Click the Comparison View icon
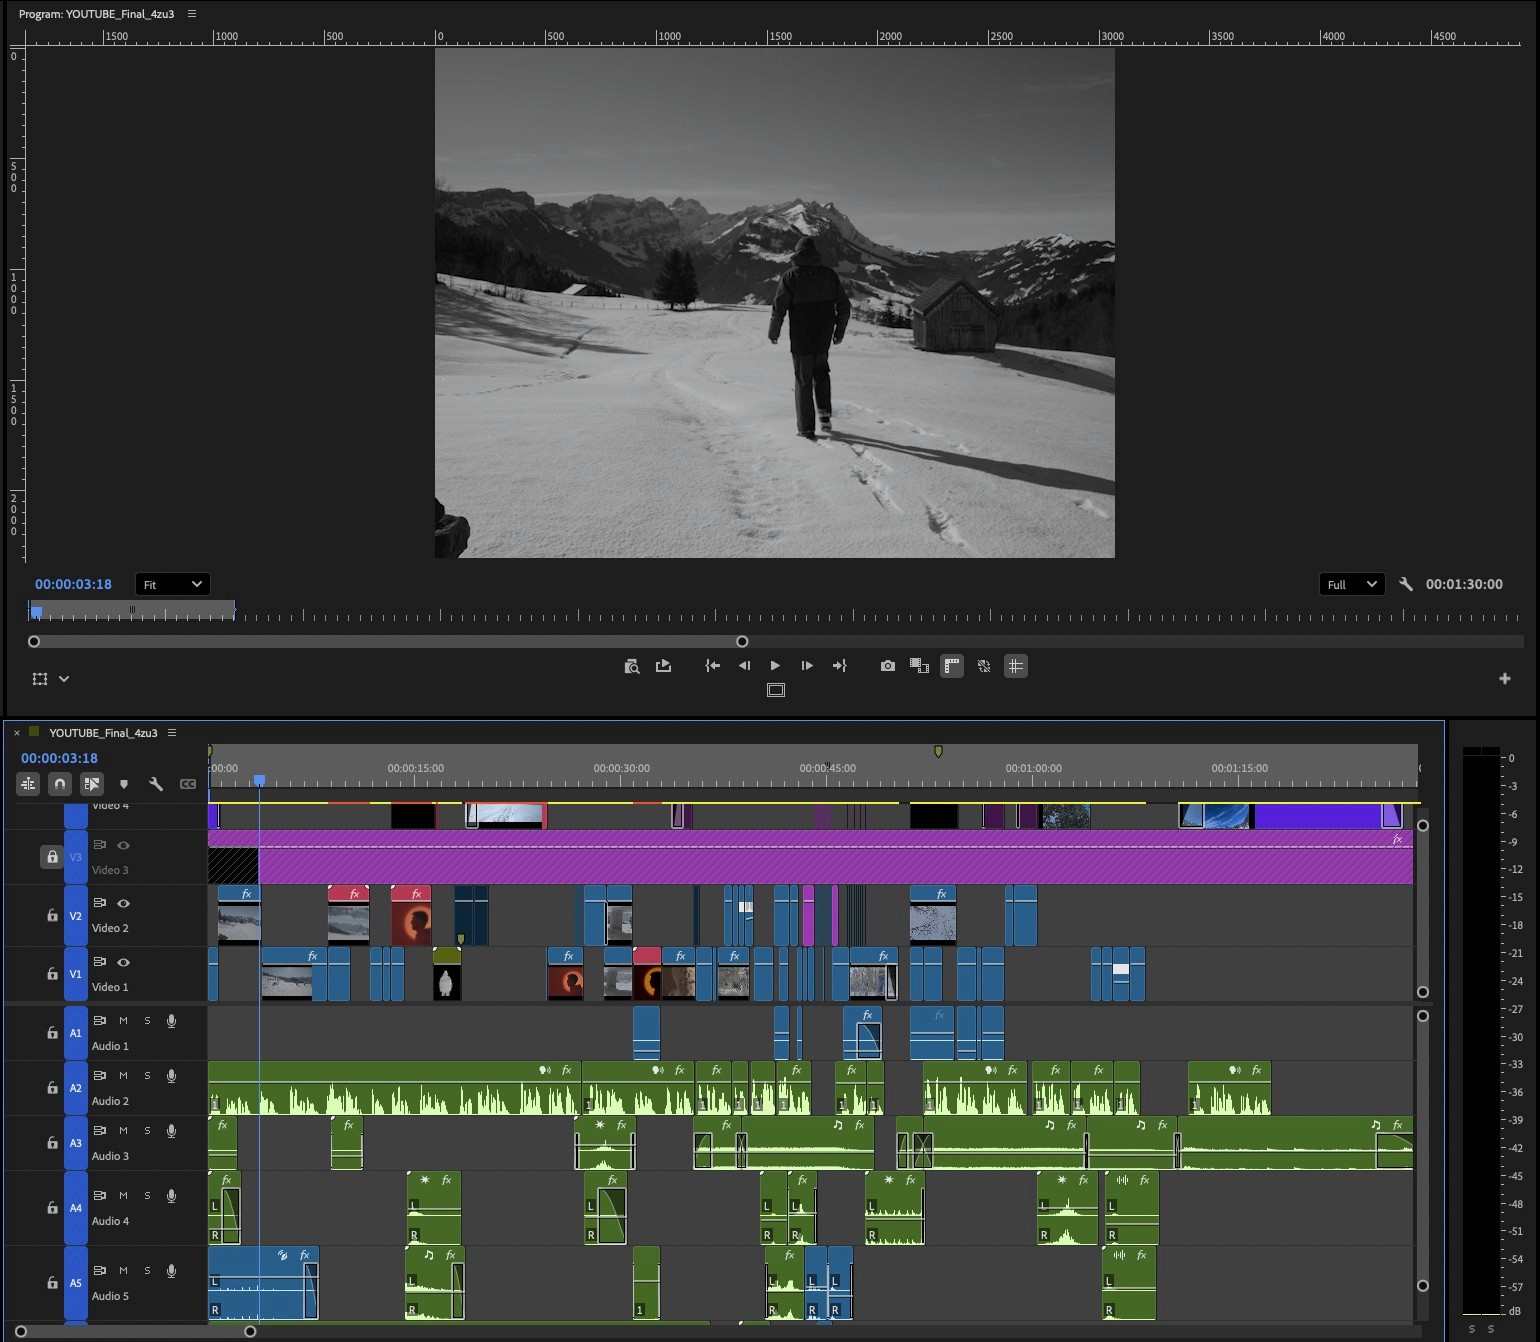This screenshot has height=1342, width=1540. pyautogui.click(x=919, y=666)
